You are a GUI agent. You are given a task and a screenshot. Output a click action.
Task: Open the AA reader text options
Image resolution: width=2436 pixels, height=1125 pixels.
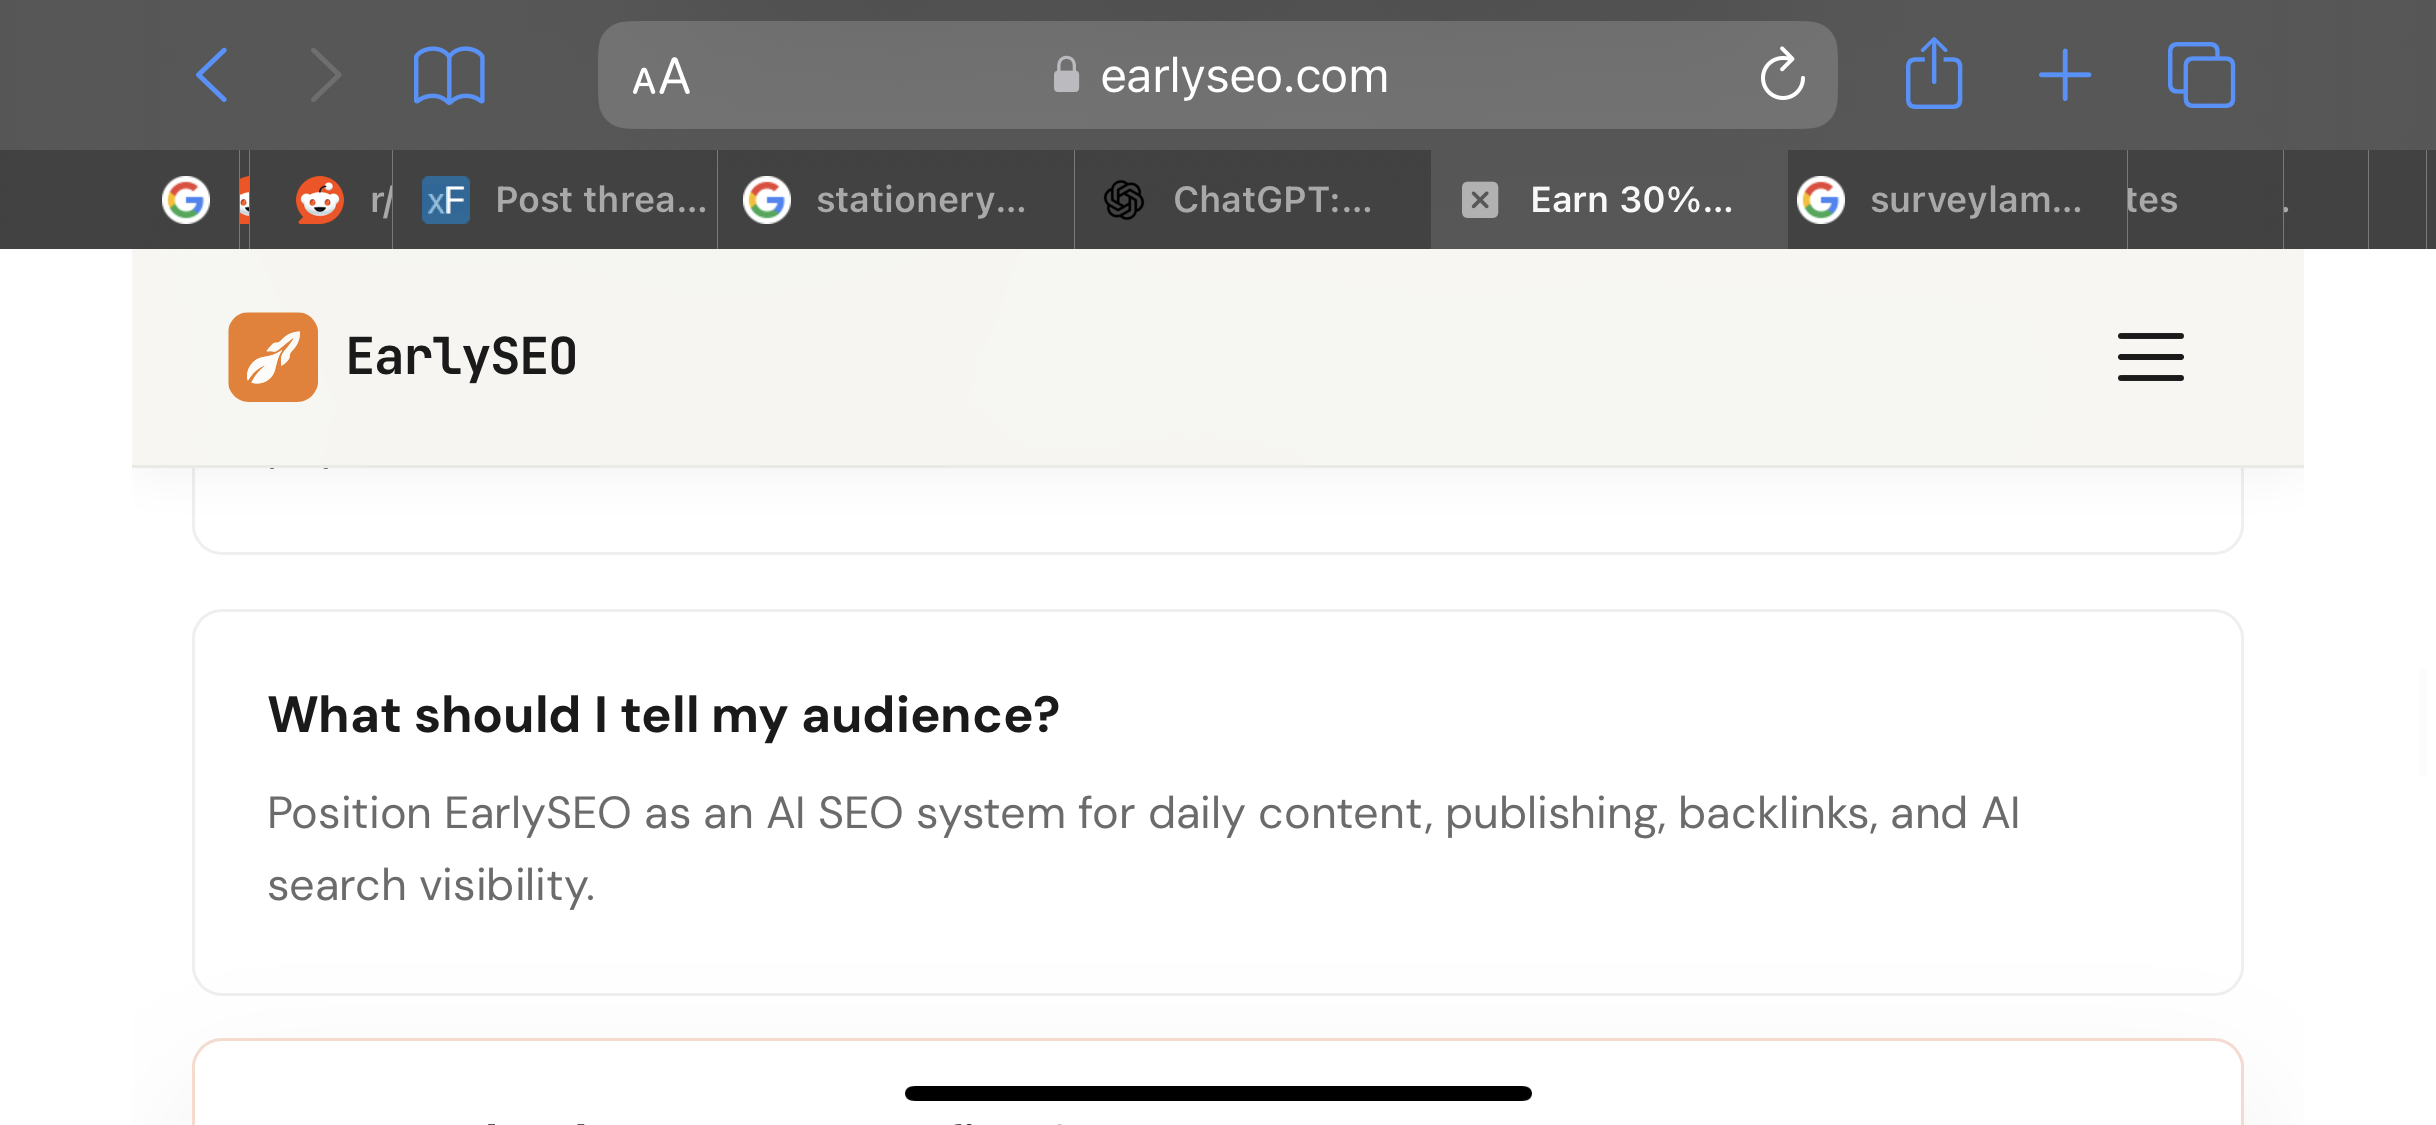(x=661, y=76)
